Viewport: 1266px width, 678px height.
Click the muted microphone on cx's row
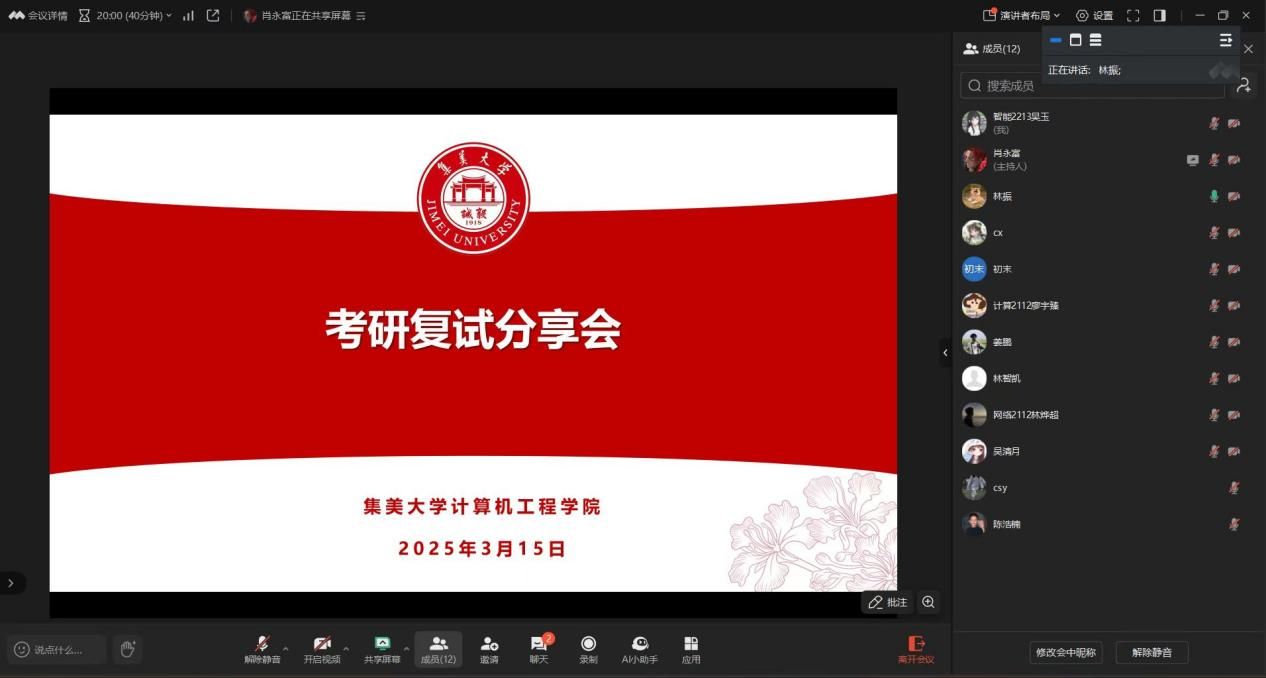1214,232
